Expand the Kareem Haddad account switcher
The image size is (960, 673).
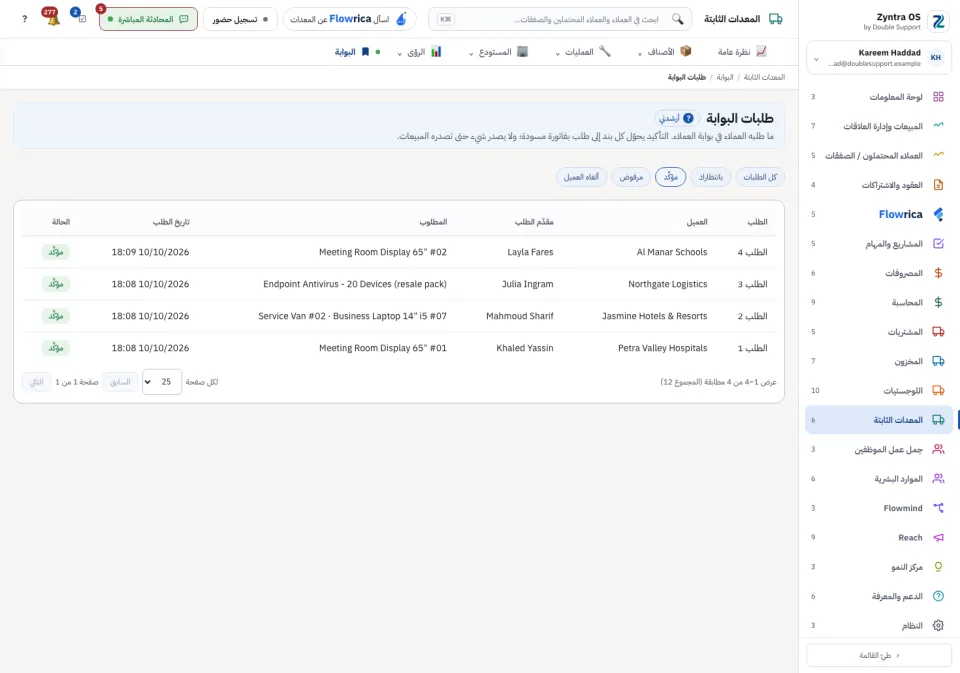tap(879, 58)
